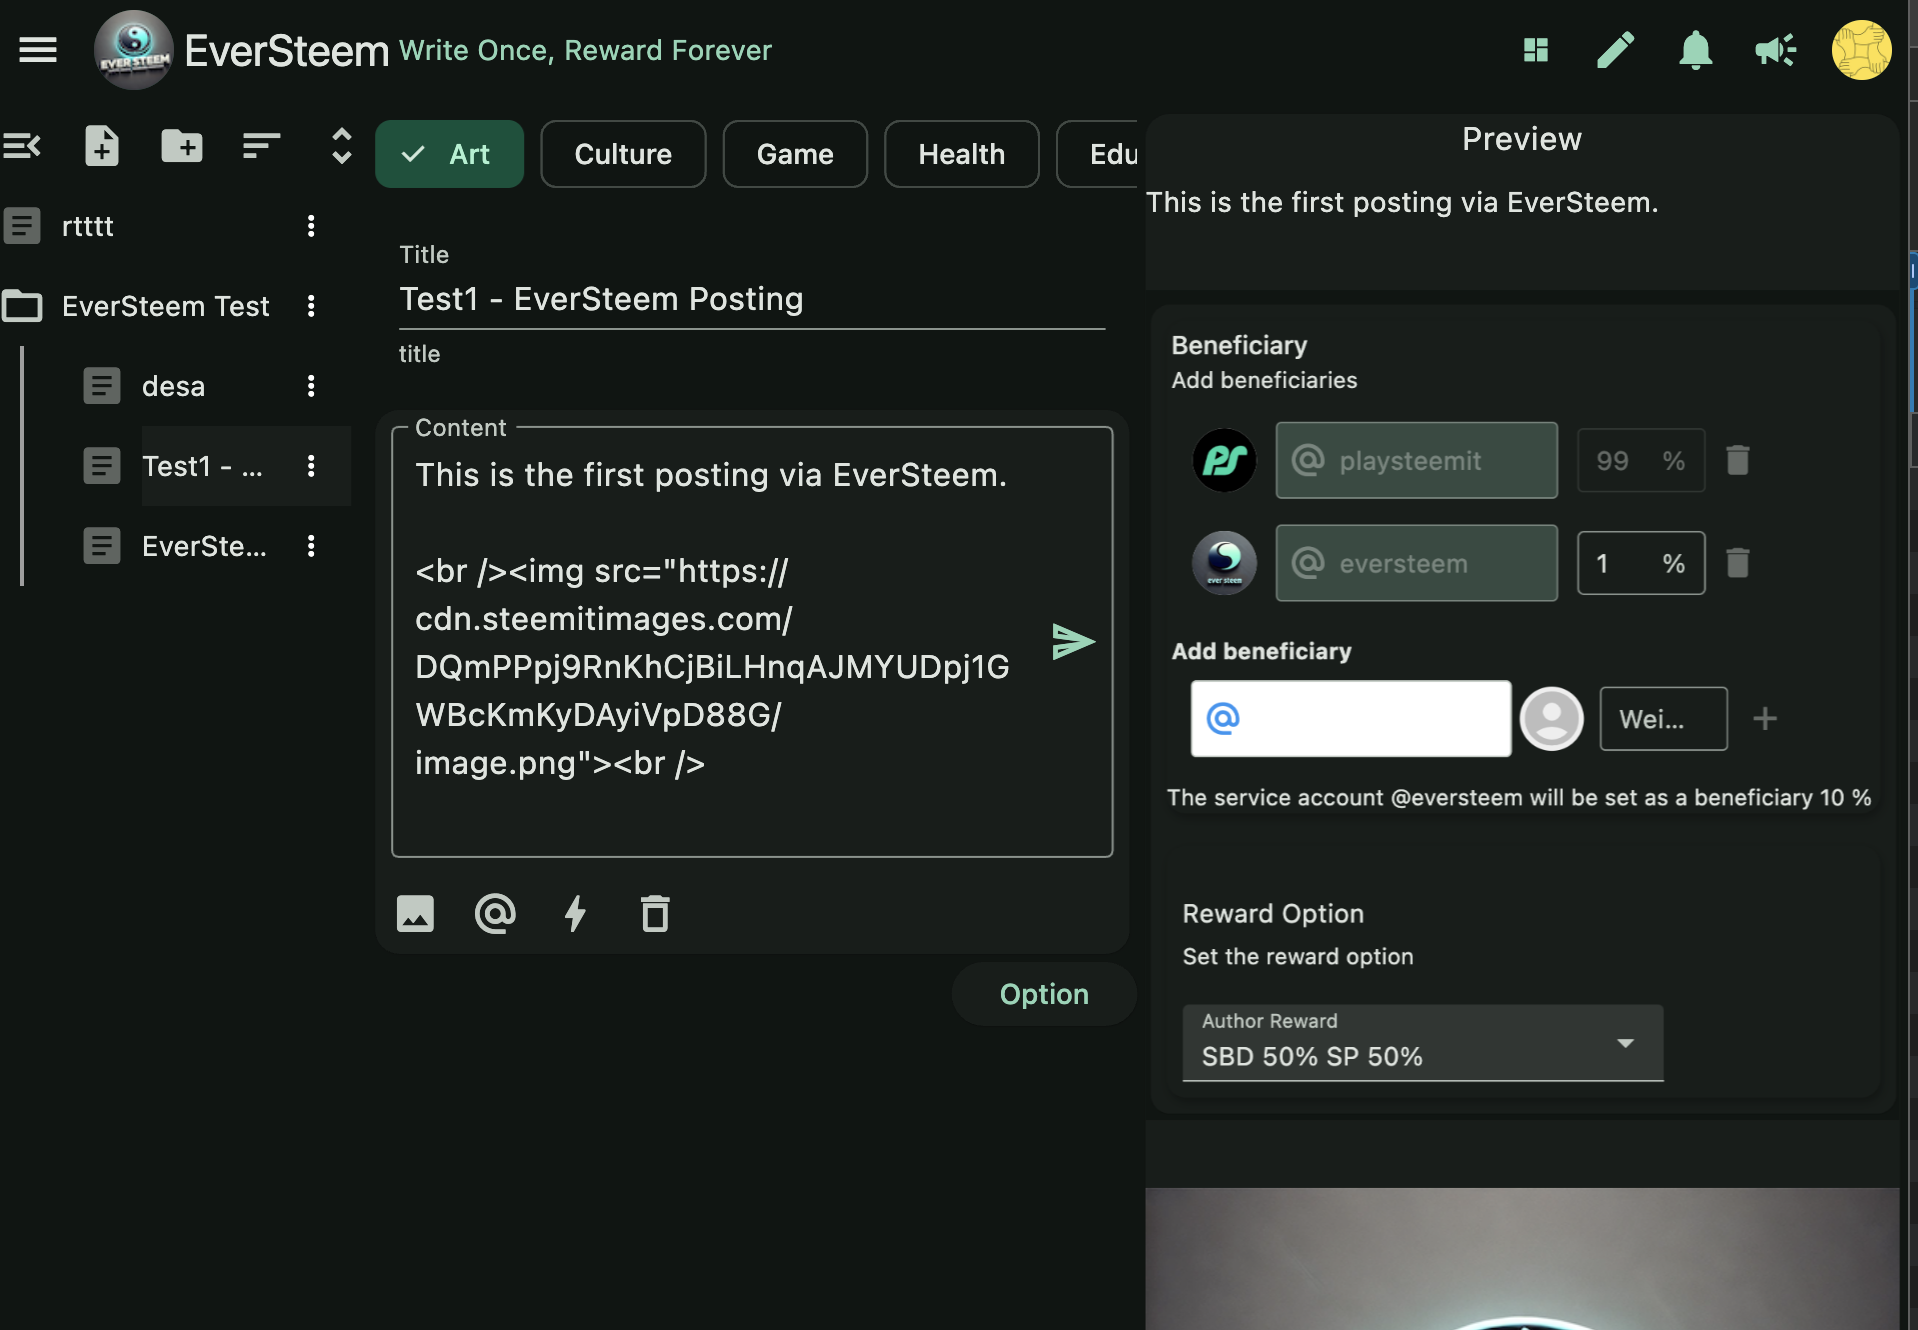Select the Health category chip
The width and height of the screenshot is (1918, 1330).
(961, 154)
